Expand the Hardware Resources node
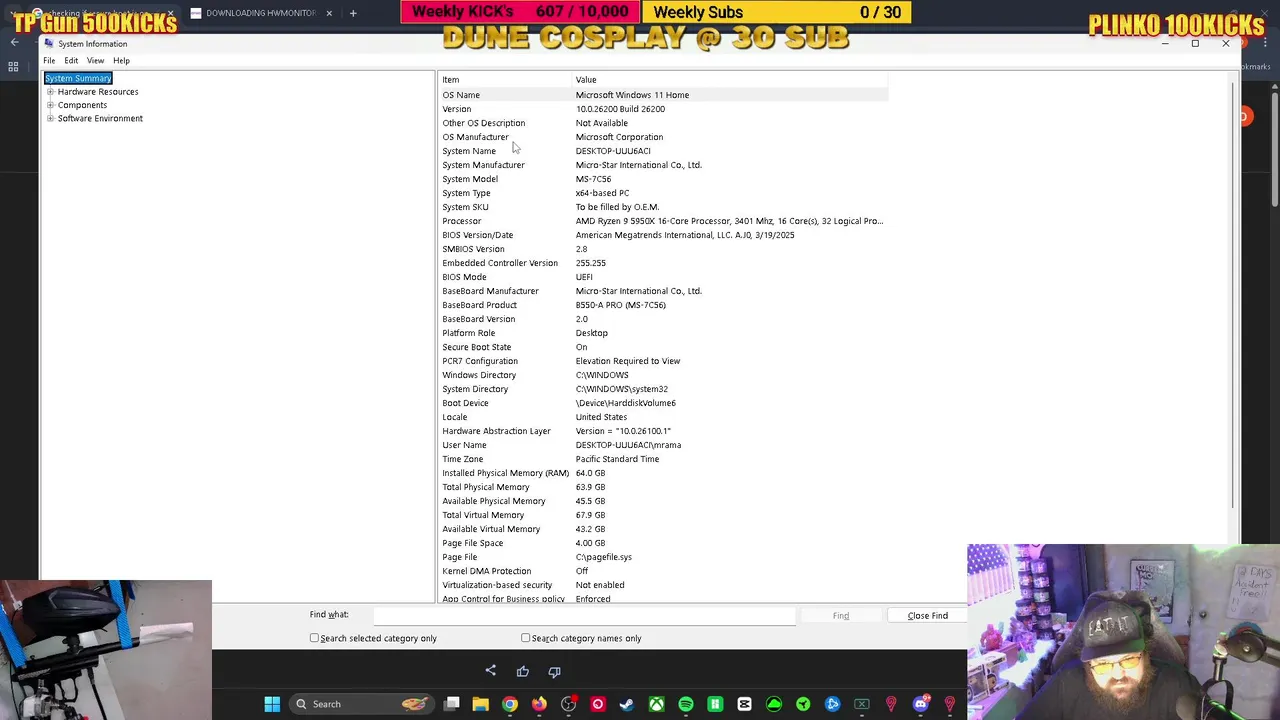 point(50,92)
